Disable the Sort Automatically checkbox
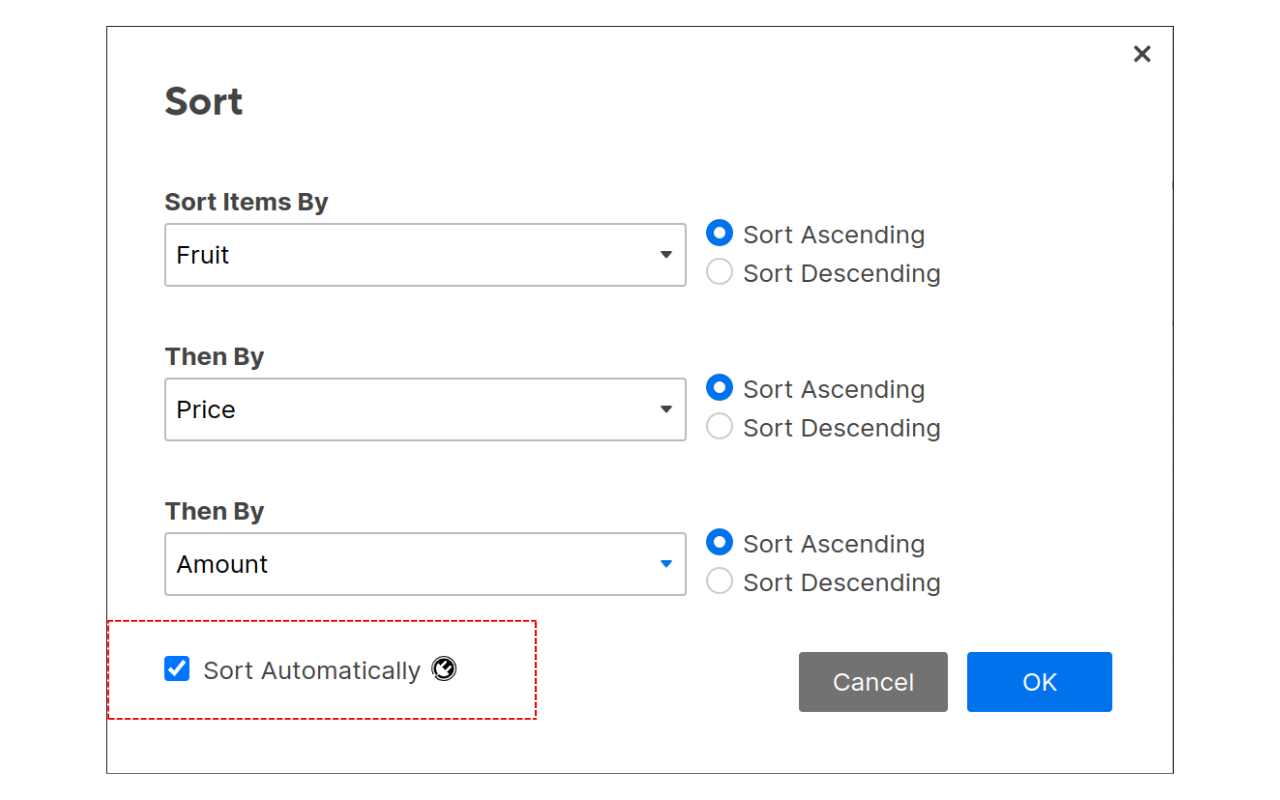The width and height of the screenshot is (1280, 800). 177,668
